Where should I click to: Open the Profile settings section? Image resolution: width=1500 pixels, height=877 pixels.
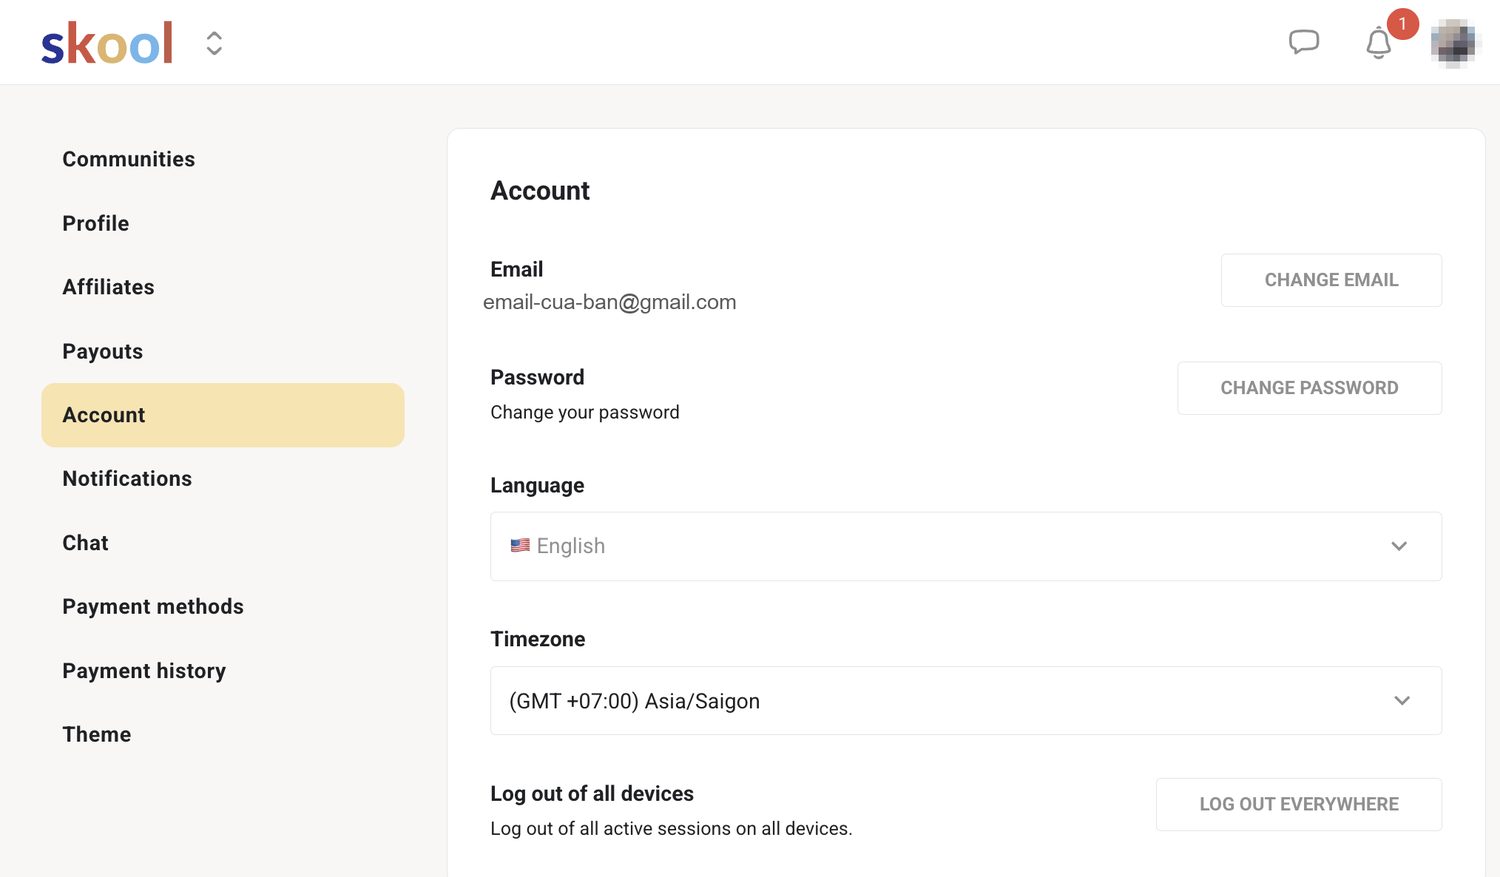pyautogui.click(x=96, y=223)
